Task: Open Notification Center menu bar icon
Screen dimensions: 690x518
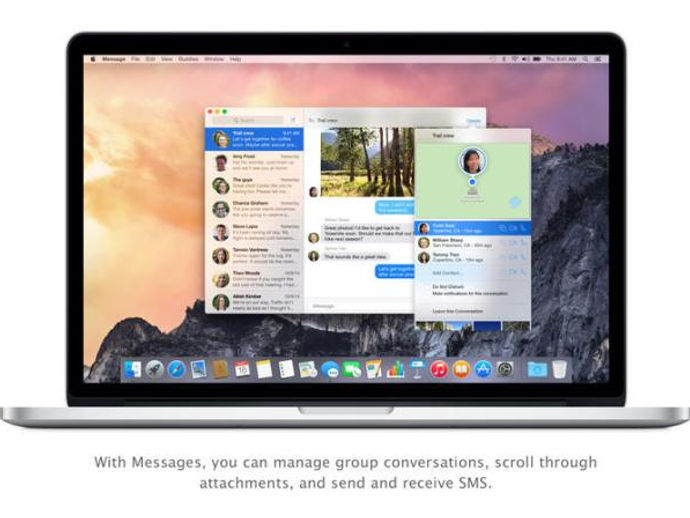Action: [598, 59]
